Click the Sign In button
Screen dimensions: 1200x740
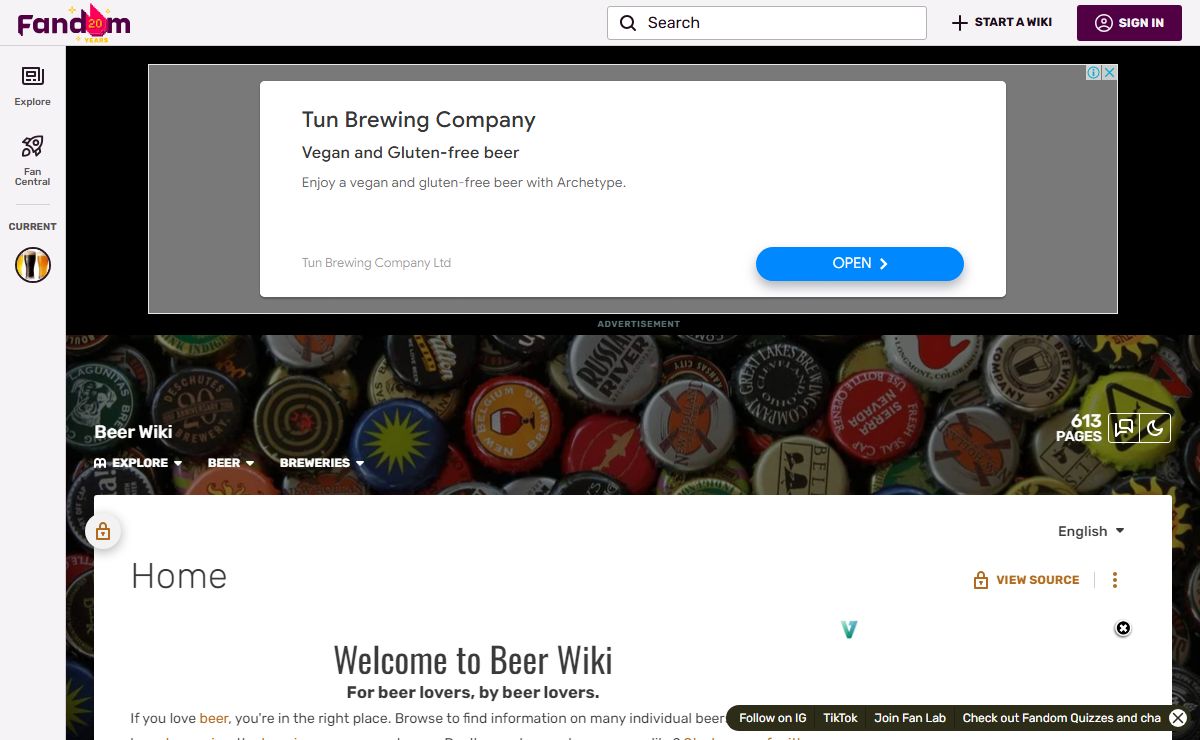pos(1129,22)
